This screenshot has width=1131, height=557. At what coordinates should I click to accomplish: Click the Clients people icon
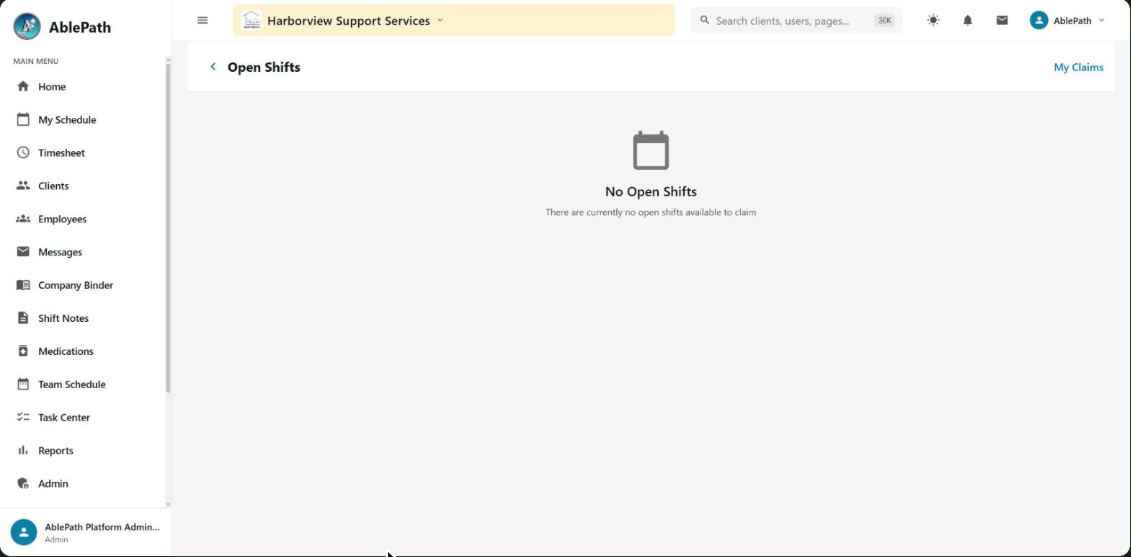(23, 185)
